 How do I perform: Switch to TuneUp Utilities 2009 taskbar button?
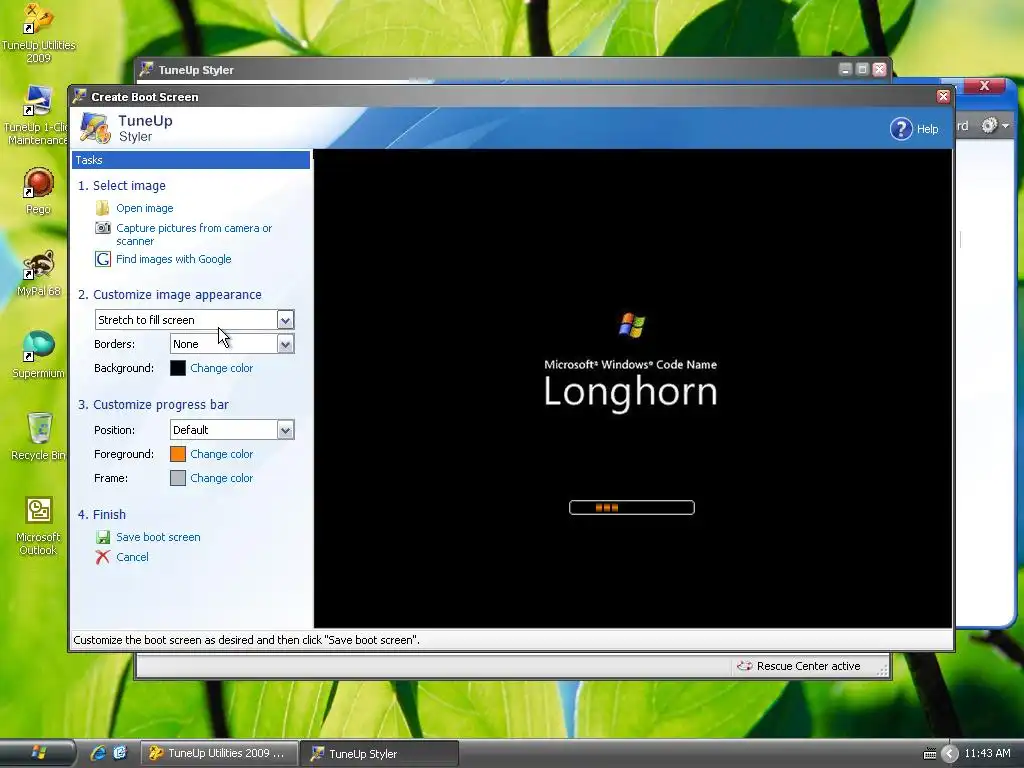[x=219, y=753]
